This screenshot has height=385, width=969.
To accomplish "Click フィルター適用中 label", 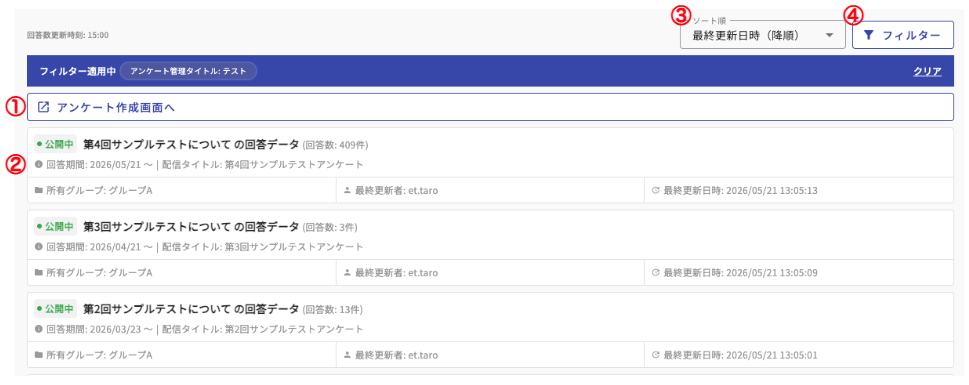I will point(78,71).
